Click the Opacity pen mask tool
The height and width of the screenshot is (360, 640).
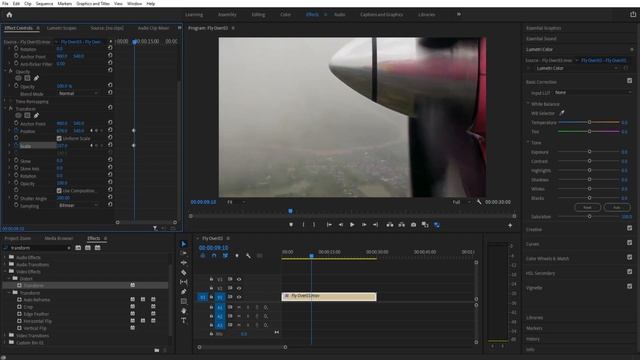click(x=36, y=78)
